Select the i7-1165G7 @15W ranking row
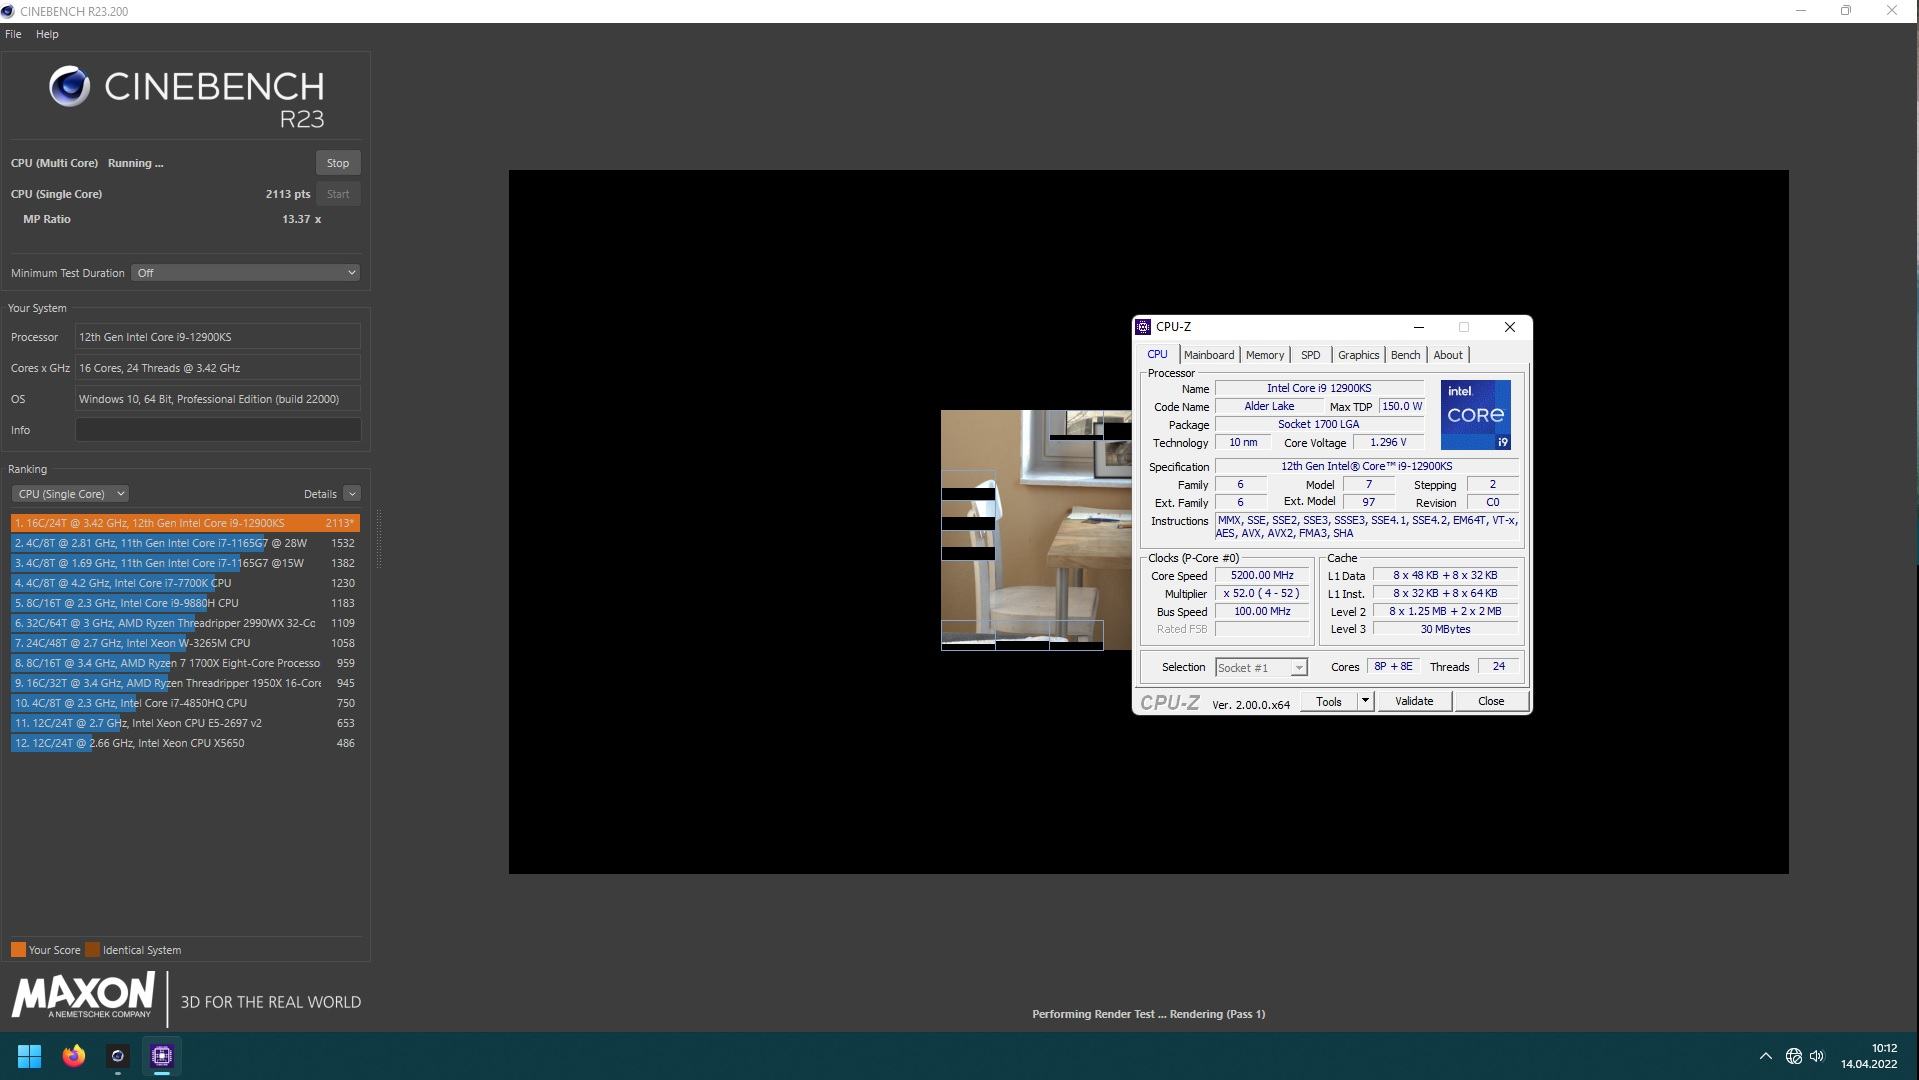Screen dimensions: 1919x1080 [185, 563]
